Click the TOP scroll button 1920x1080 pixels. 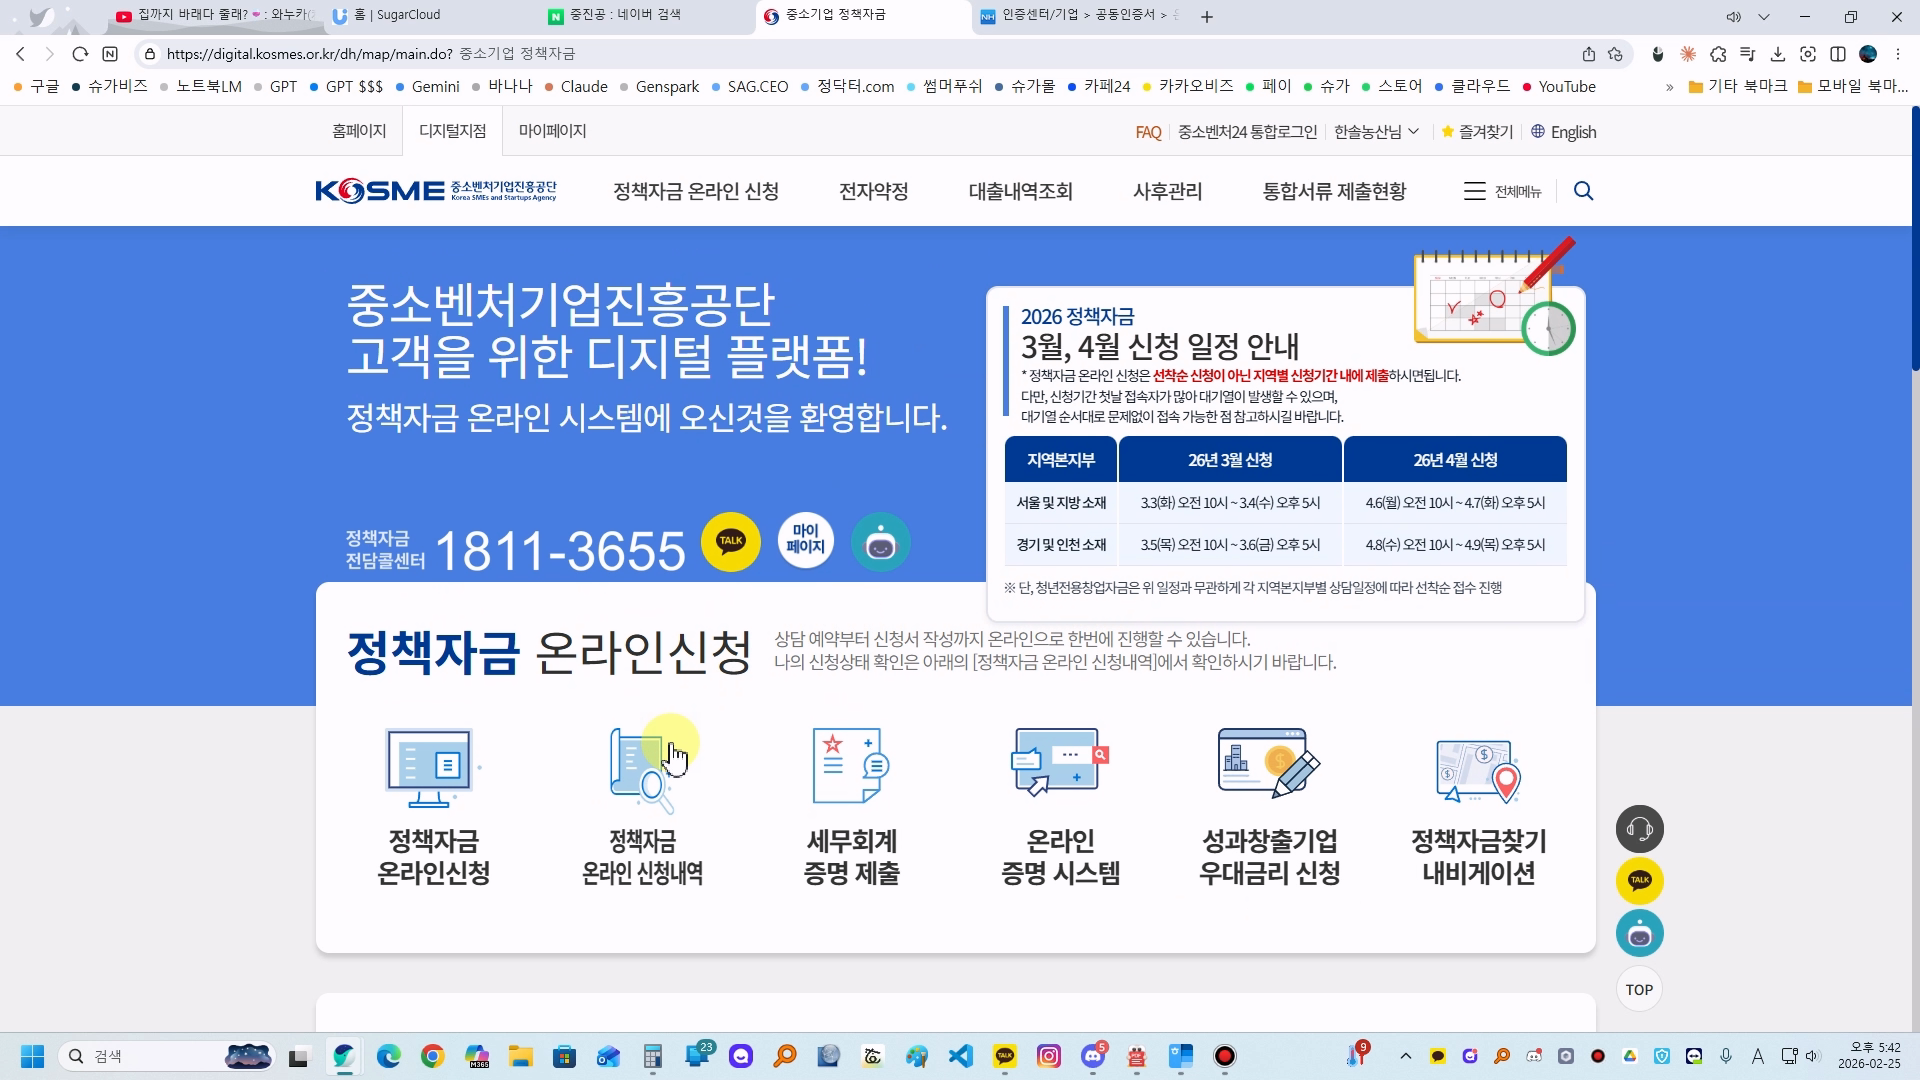click(x=1639, y=989)
